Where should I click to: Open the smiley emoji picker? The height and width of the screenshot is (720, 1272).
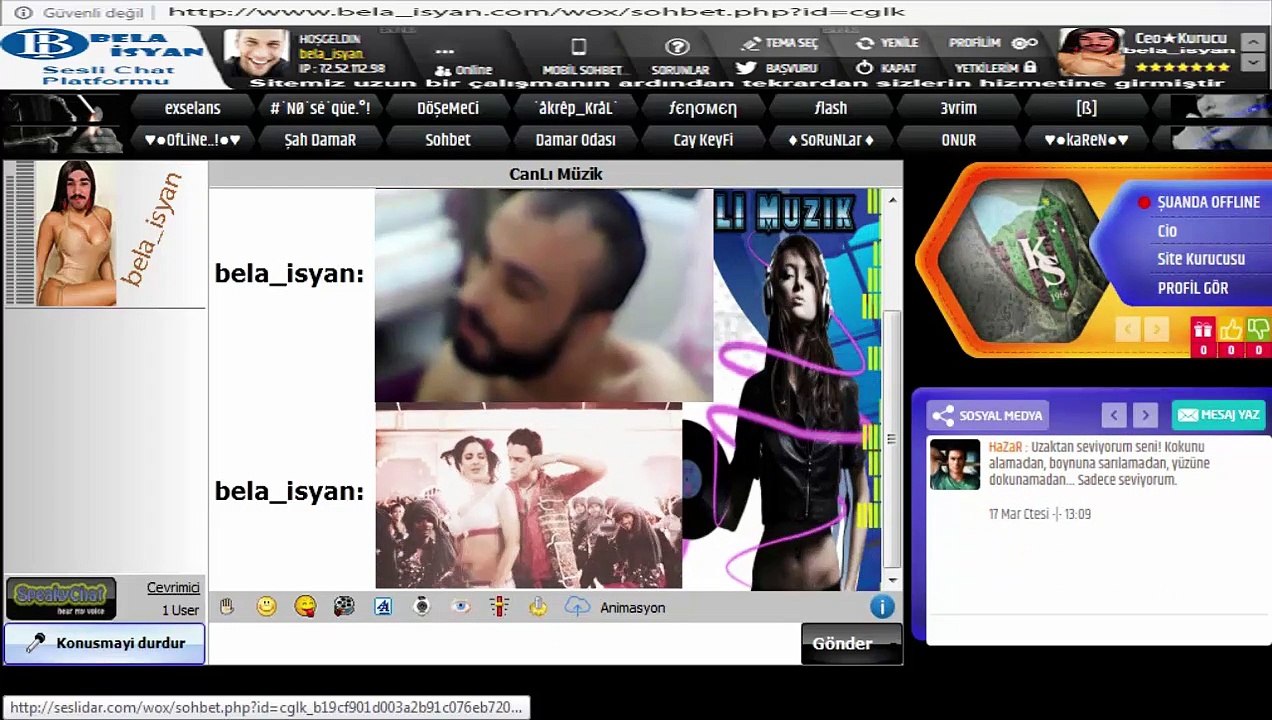tap(266, 606)
